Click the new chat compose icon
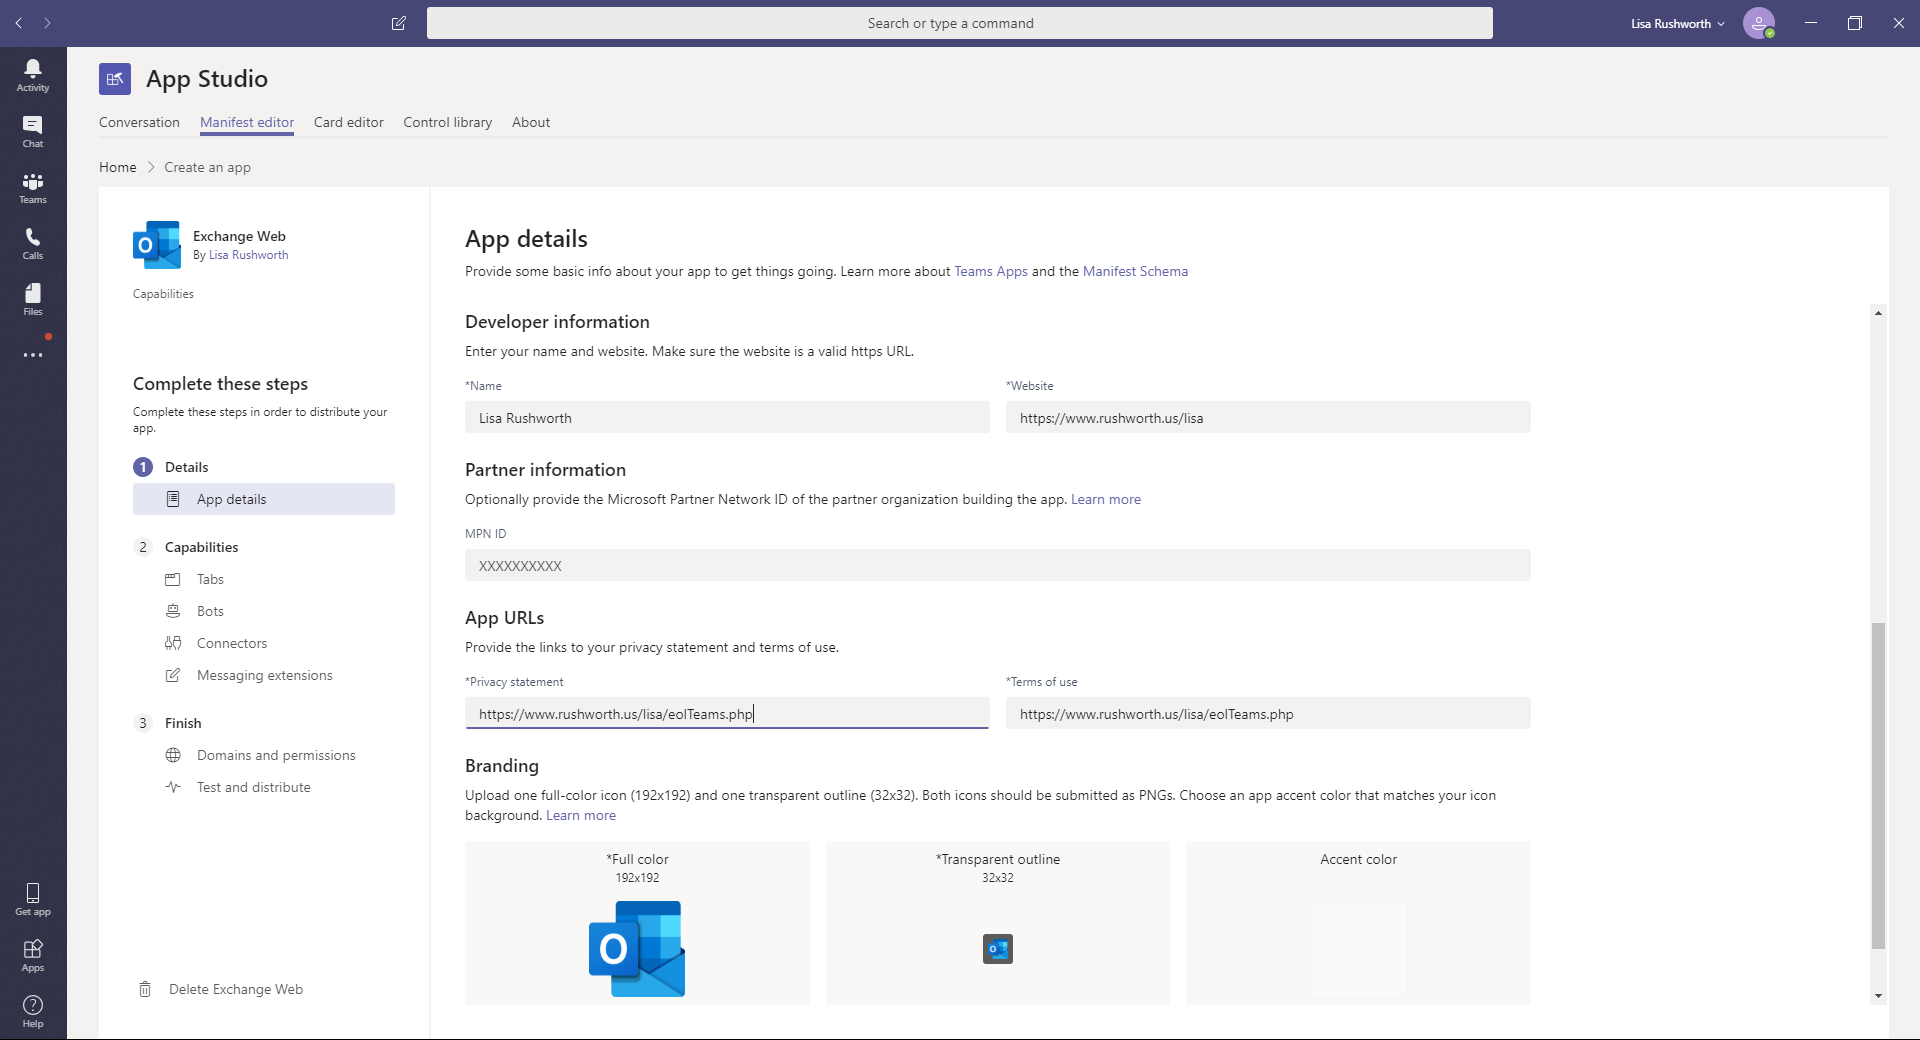1920x1040 pixels. 398,23
